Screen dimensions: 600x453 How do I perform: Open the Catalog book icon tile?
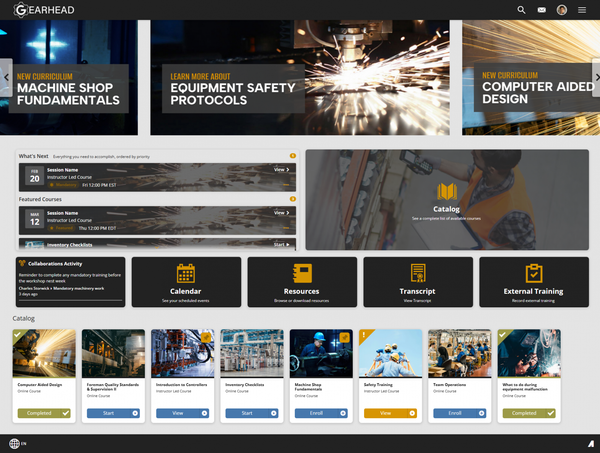click(x=447, y=192)
